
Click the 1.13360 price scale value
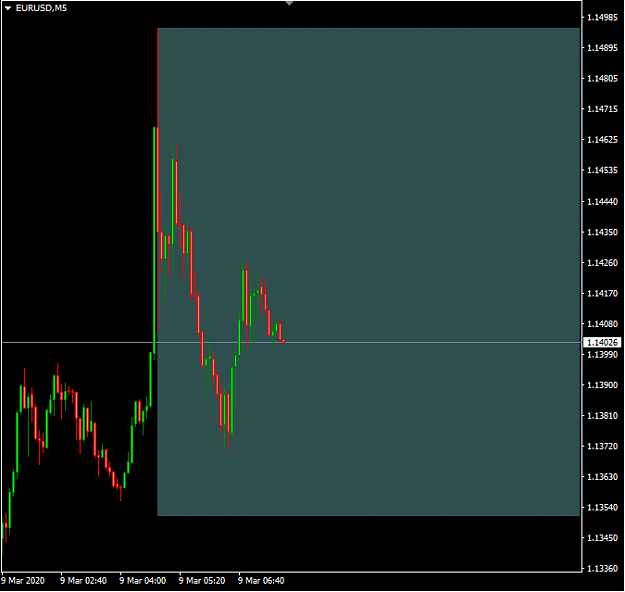(x=602, y=568)
